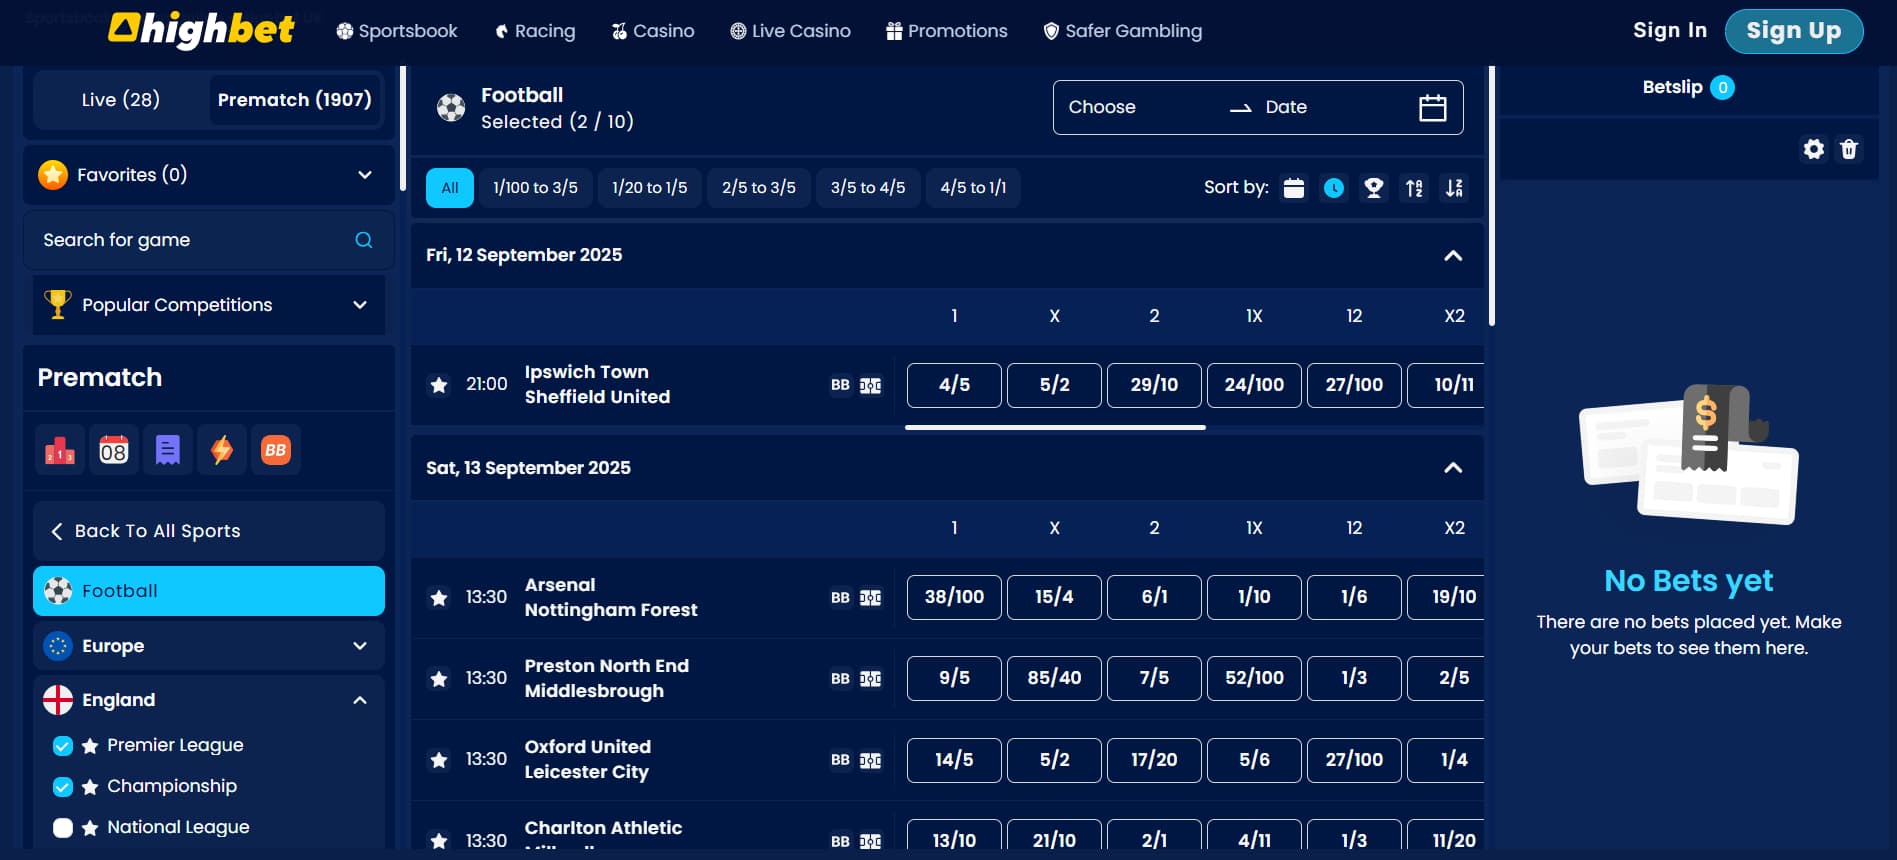Select the All odds filter
This screenshot has height=860, width=1897.
[450, 188]
